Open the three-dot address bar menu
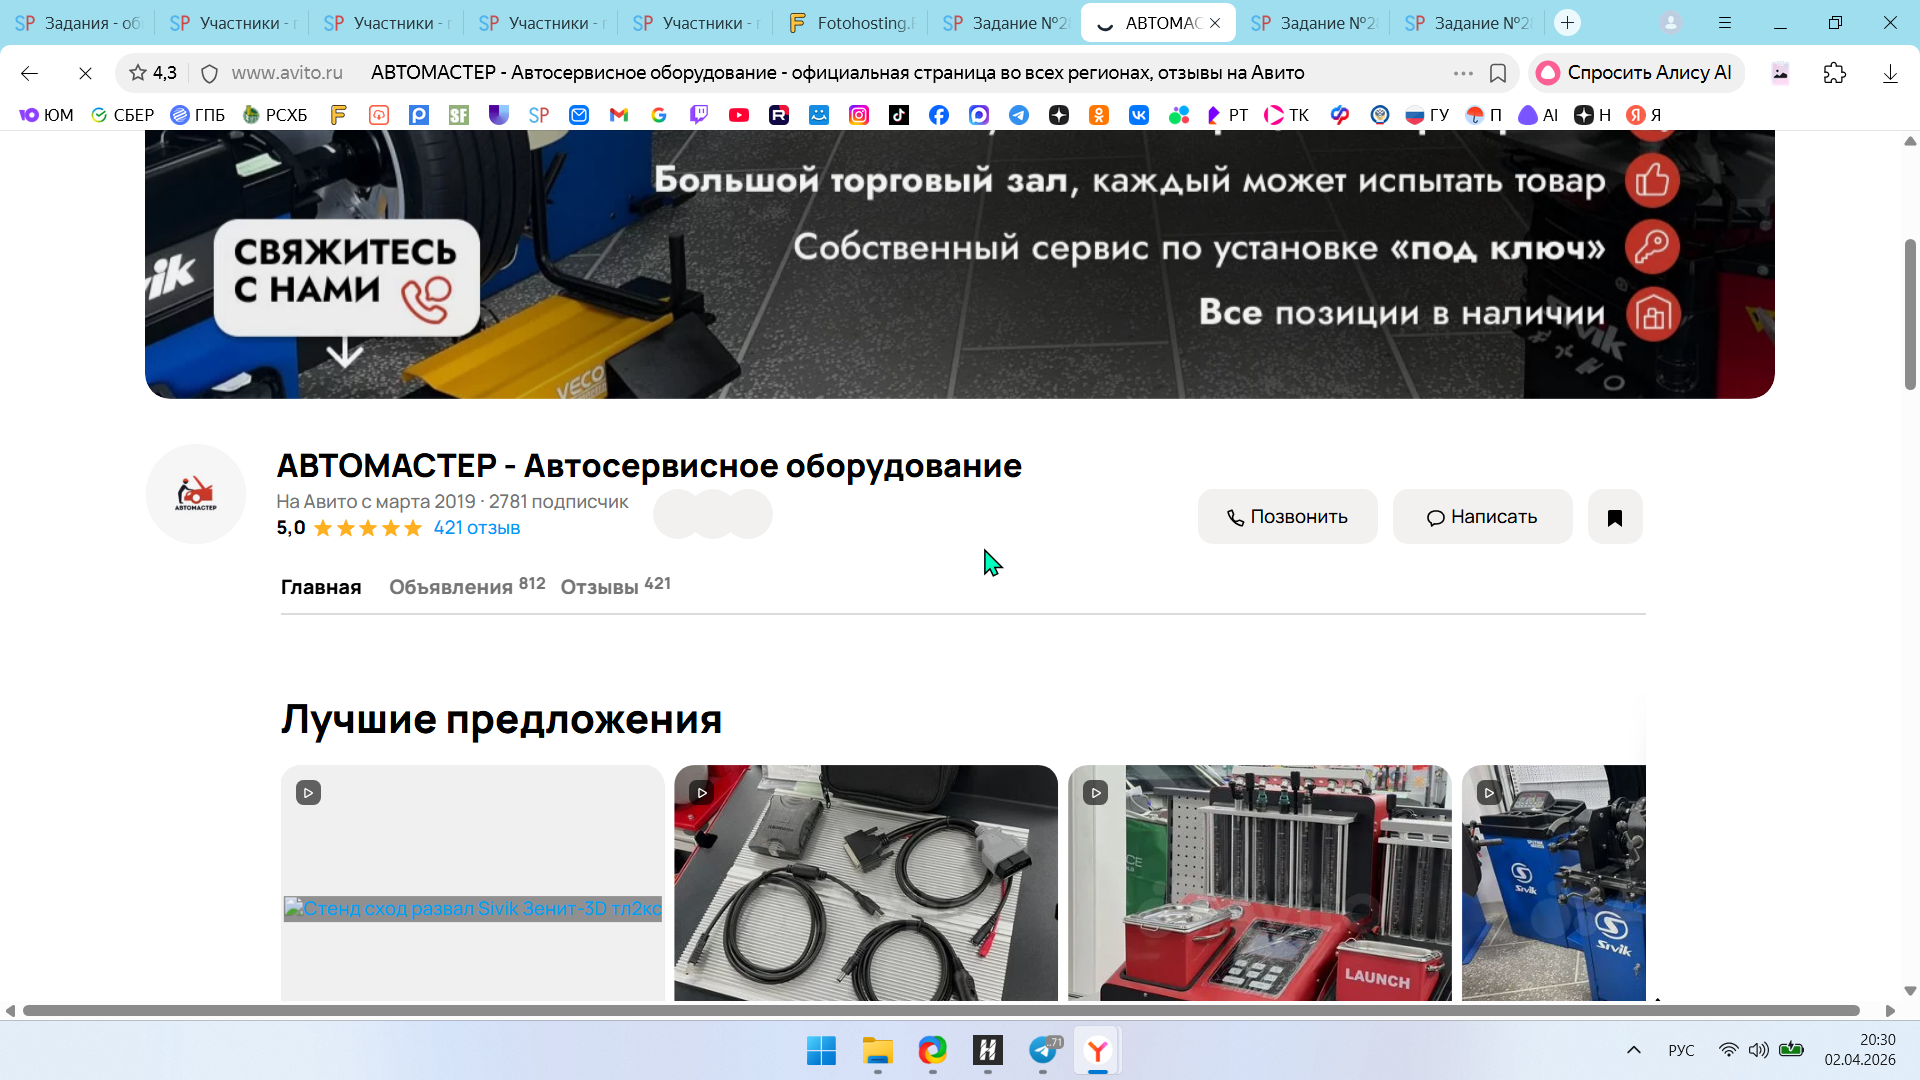This screenshot has width=1920, height=1080. coord(1463,73)
